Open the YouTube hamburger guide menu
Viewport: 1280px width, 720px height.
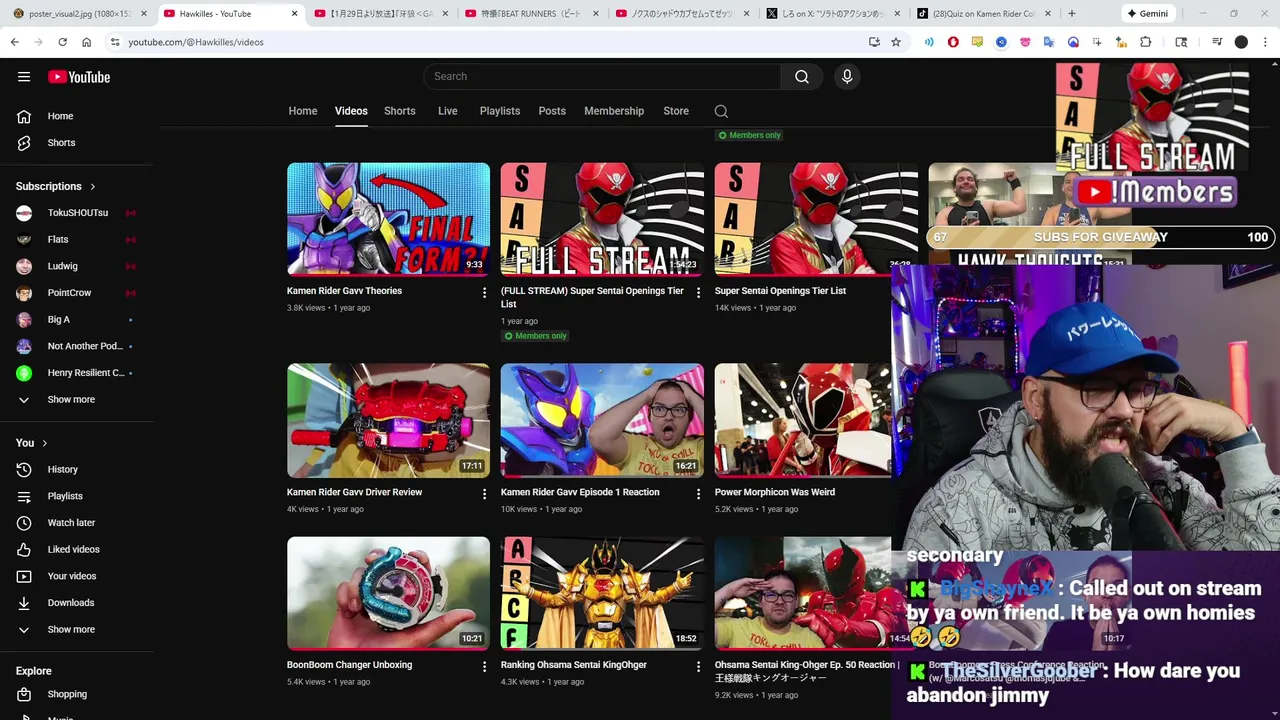click(24, 77)
